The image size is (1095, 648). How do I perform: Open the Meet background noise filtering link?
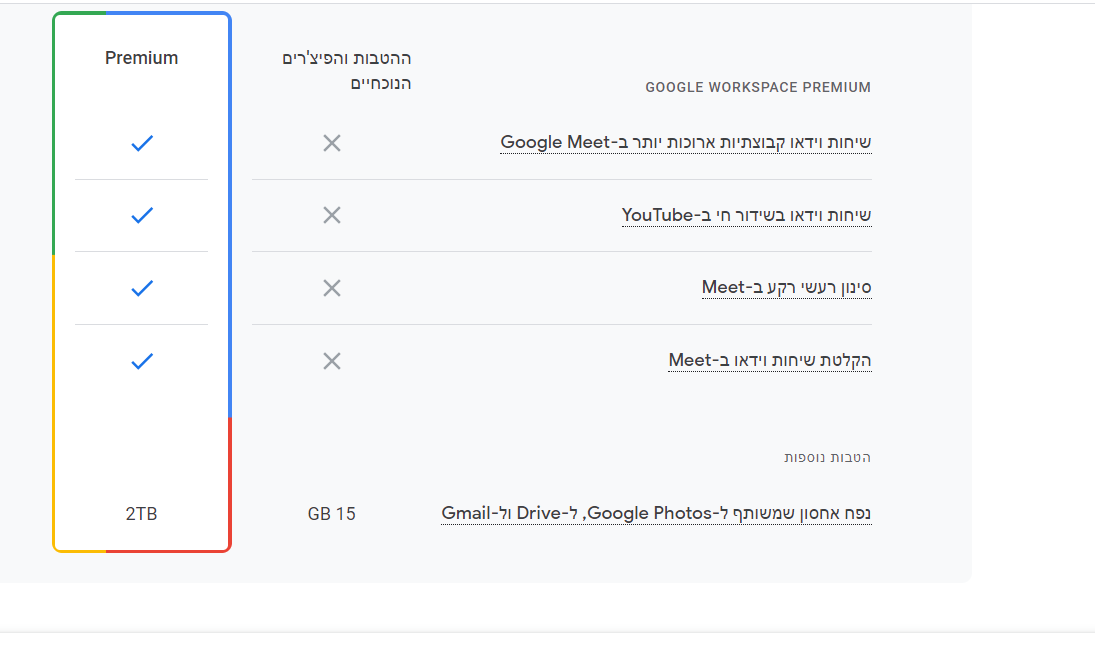click(x=786, y=288)
